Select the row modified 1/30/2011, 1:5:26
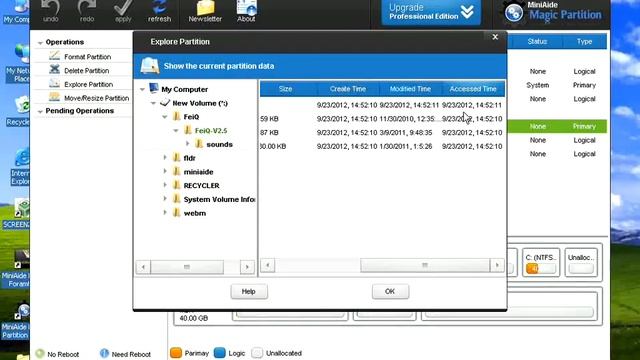 click(382, 147)
